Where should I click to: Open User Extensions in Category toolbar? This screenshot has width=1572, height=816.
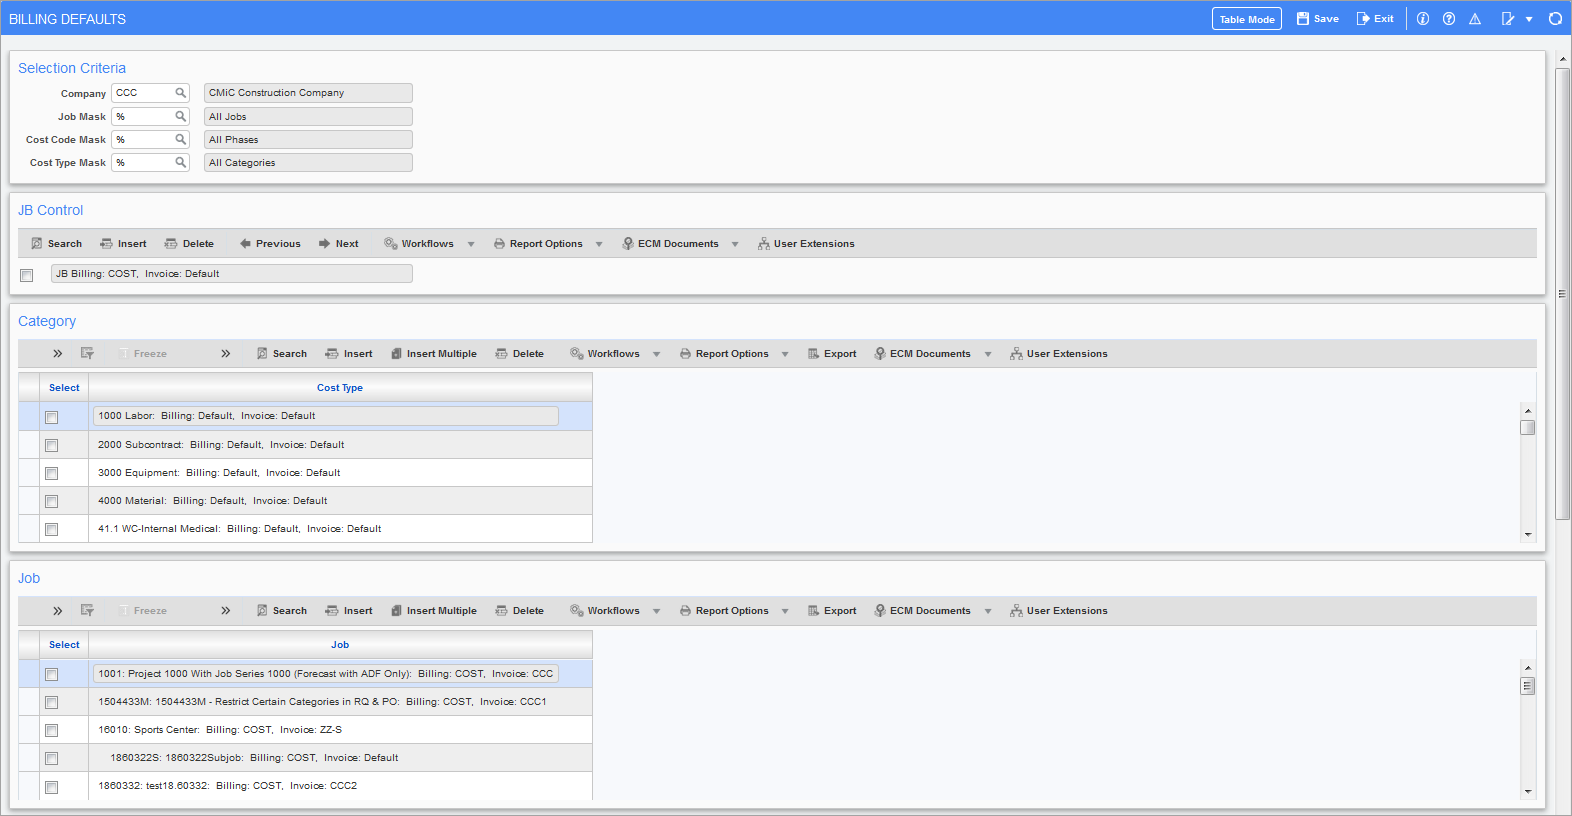click(x=1058, y=354)
